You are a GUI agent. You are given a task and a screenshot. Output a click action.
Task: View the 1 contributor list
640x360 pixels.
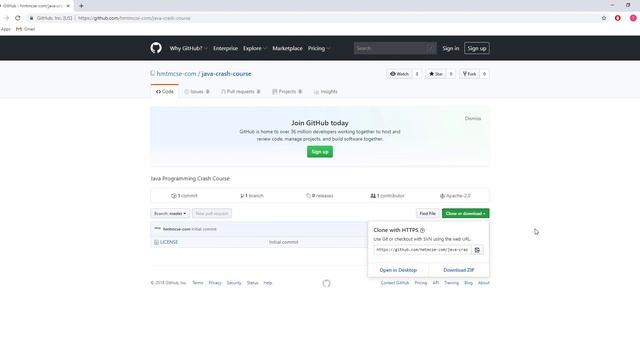(x=387, y=196)
